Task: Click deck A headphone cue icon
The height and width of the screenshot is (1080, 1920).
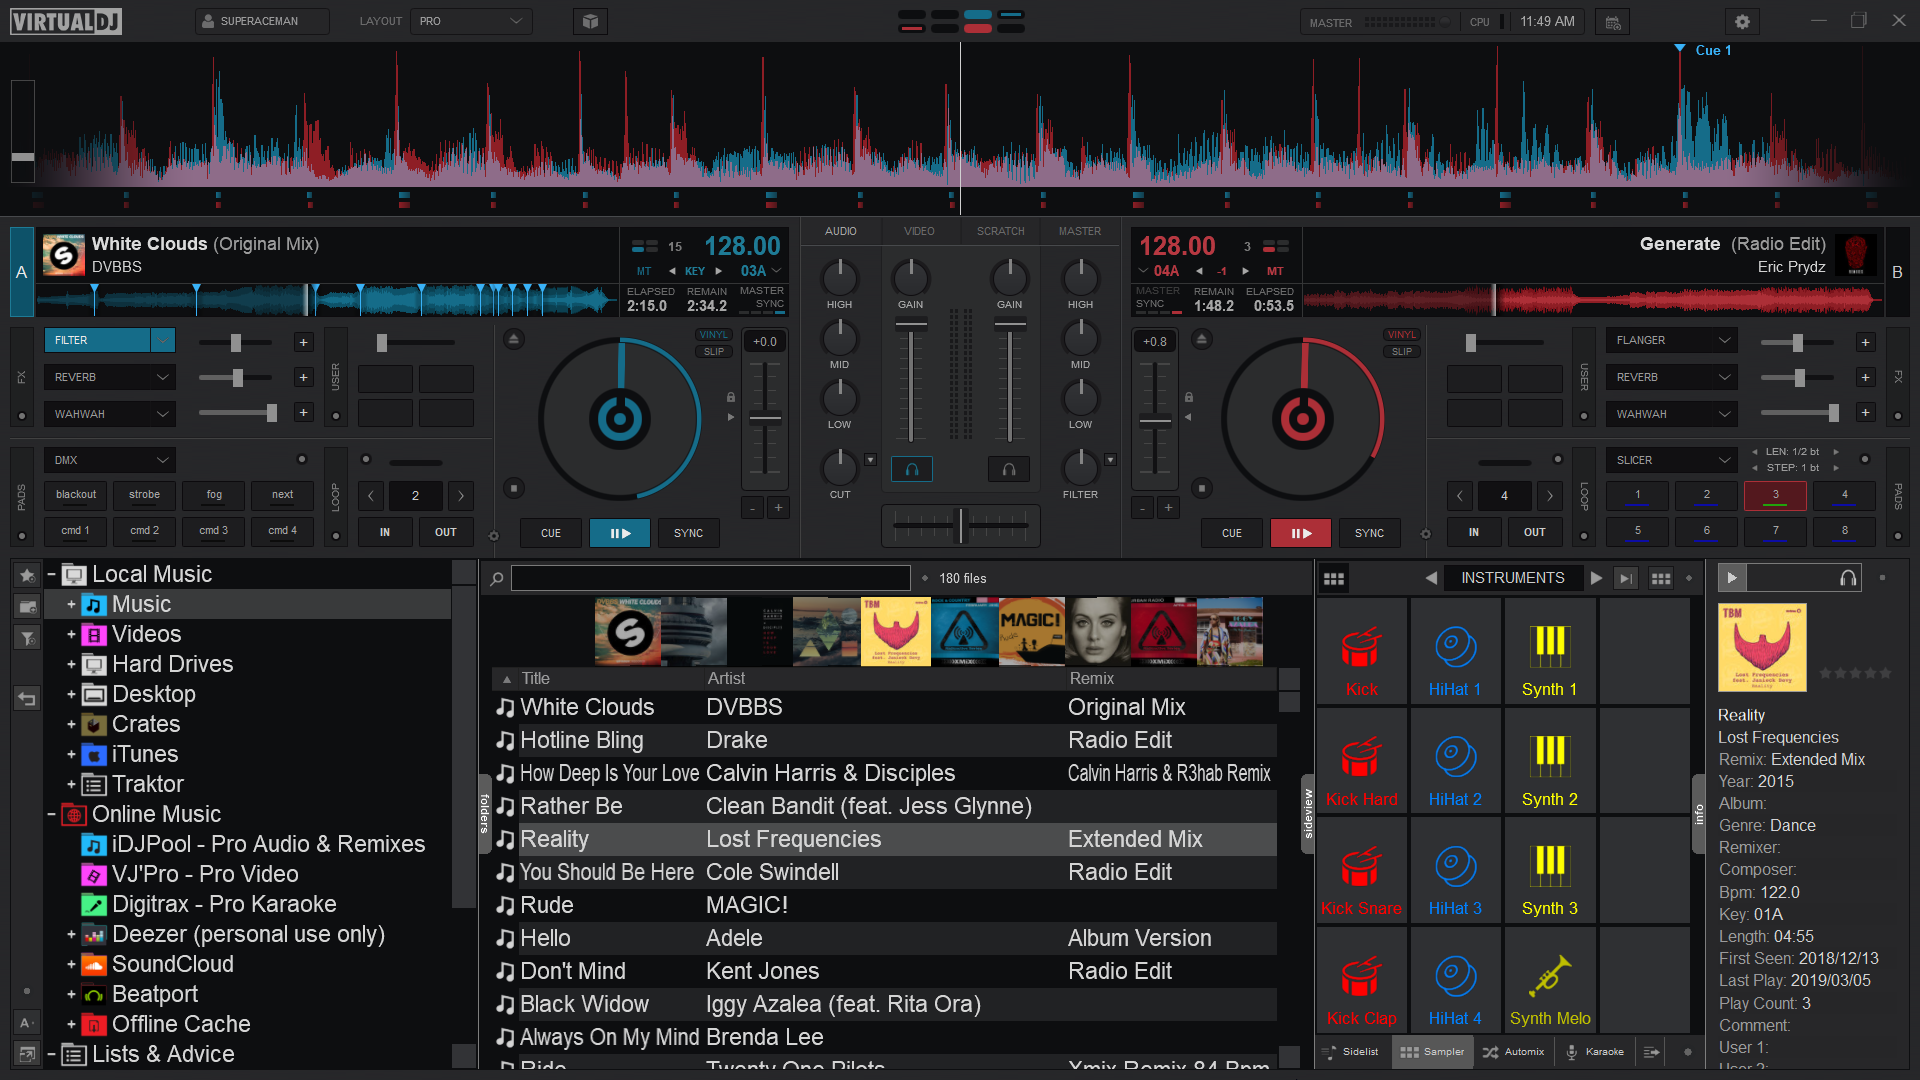Action: (911, 469)
